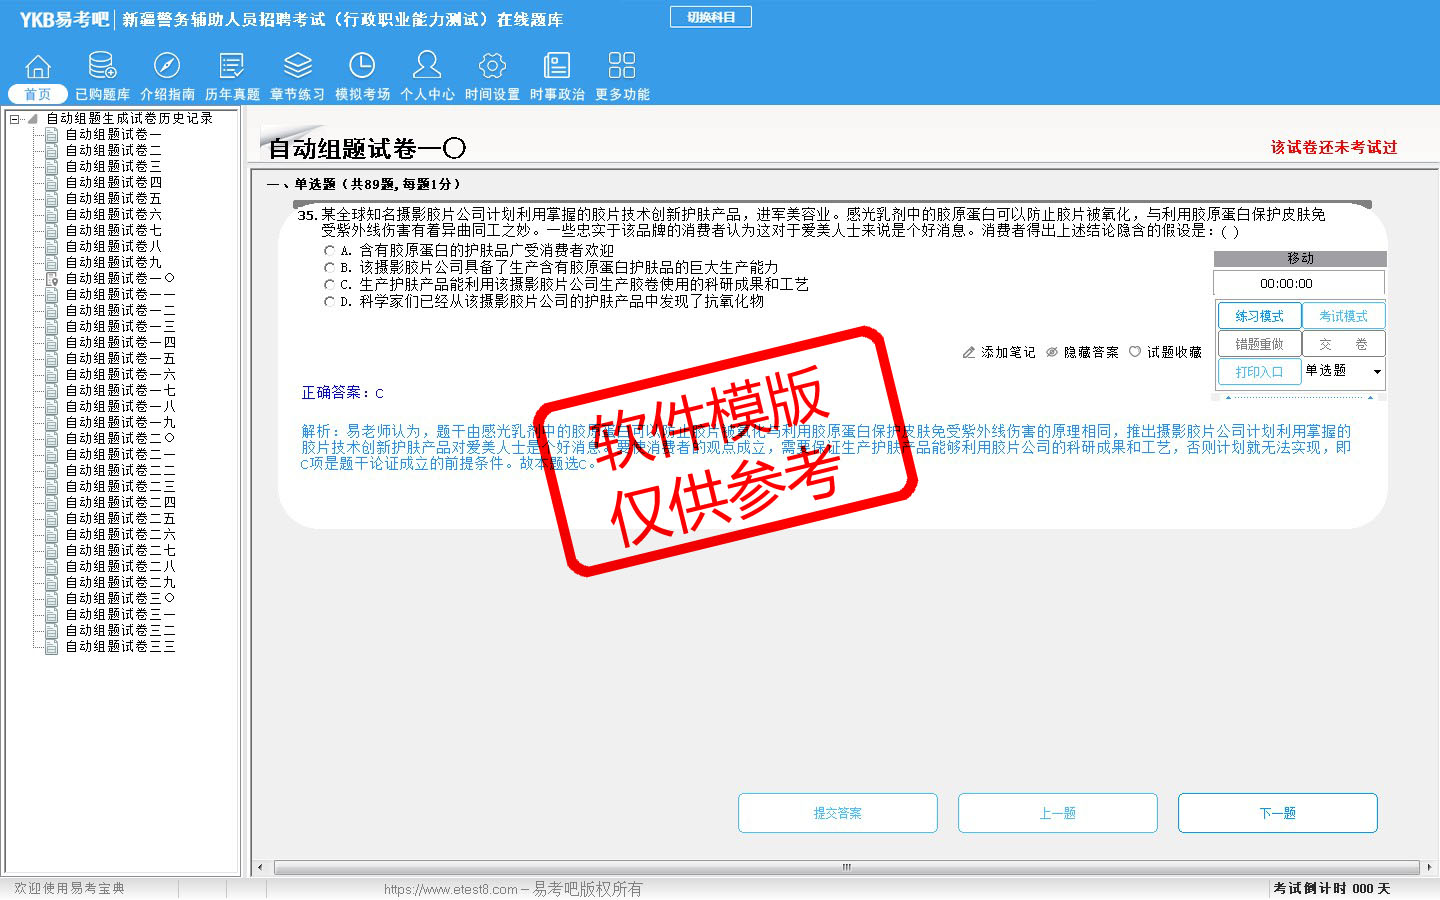This screenshot has width=1440, height=900.
Task: Open 模拟考场 clock icon
Action: tap(362, 67)
